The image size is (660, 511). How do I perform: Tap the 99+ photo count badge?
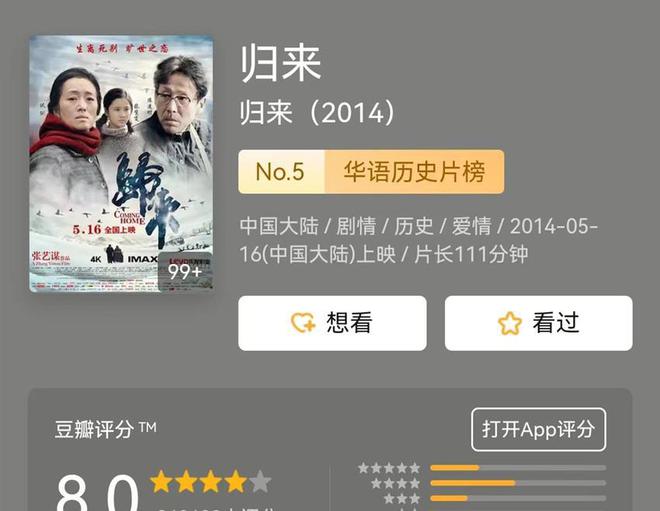185,272
